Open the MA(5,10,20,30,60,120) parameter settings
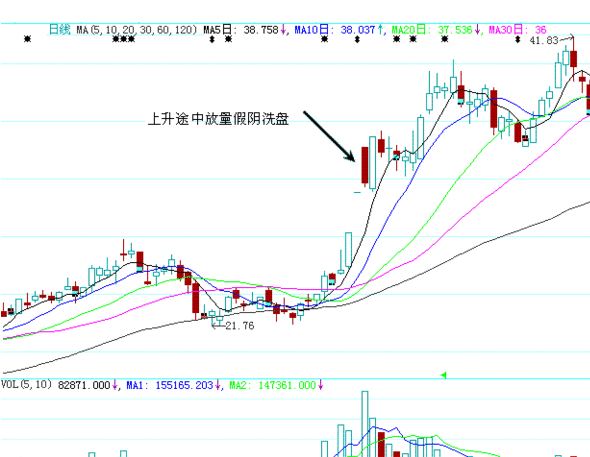 [137, 30]
